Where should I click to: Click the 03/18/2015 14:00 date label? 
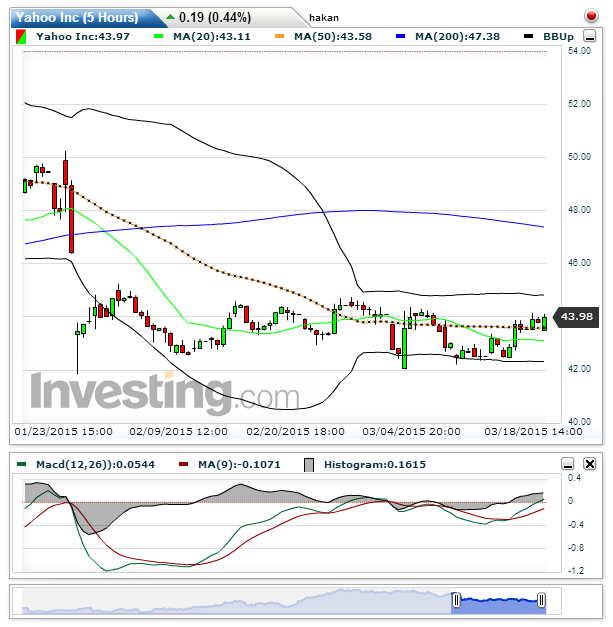point(533,432)
